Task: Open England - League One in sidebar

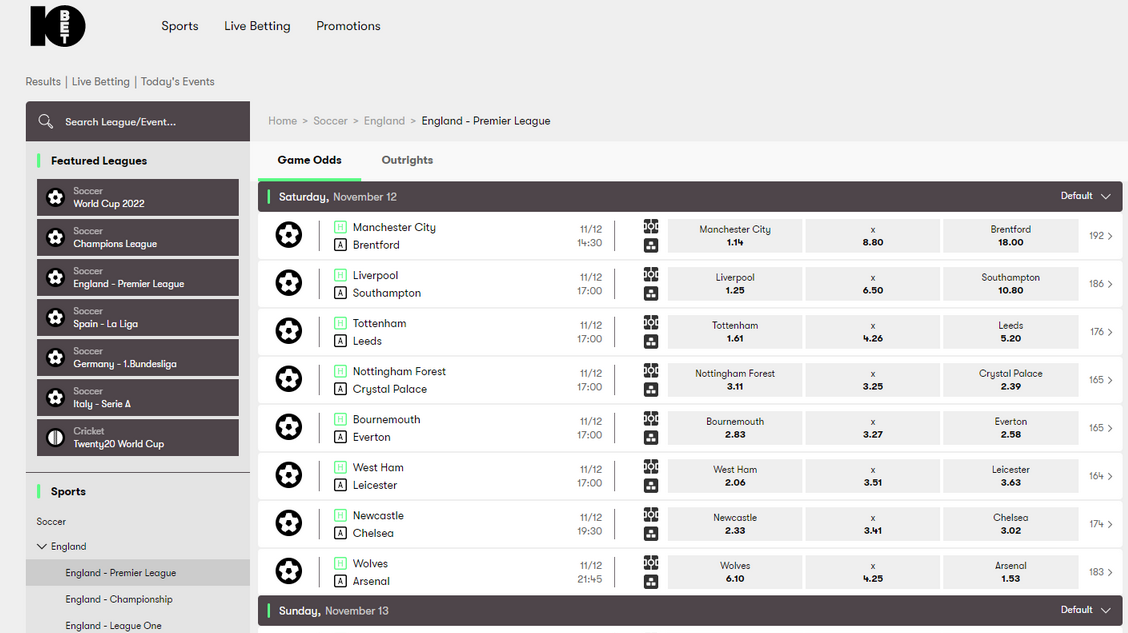Action: coord(113,626)
